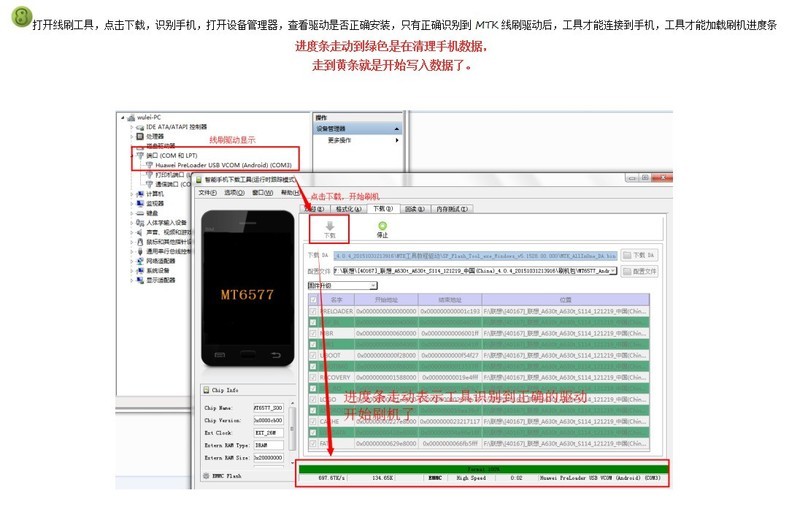Screen dimensions: 800x520
Task: Click the 监视器 monitor icon
Action: [x=140, y=204]
